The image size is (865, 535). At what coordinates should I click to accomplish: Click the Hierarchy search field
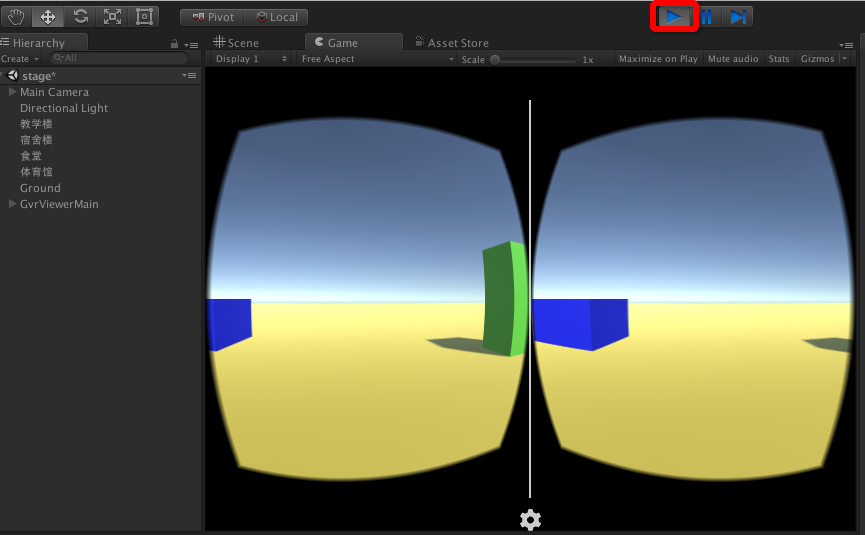tap(119, 58)
